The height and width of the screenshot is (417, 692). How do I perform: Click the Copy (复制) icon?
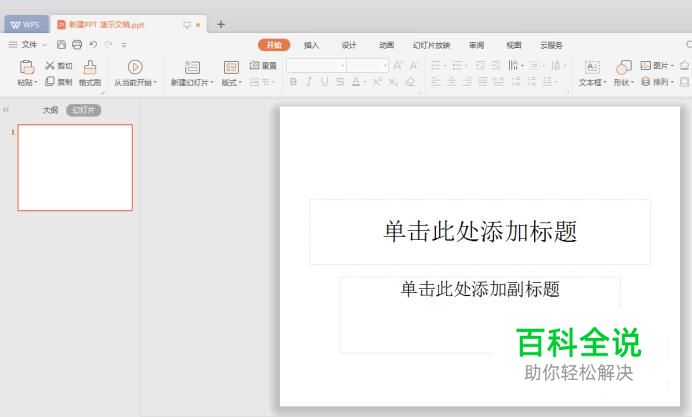tap(50, 82)
